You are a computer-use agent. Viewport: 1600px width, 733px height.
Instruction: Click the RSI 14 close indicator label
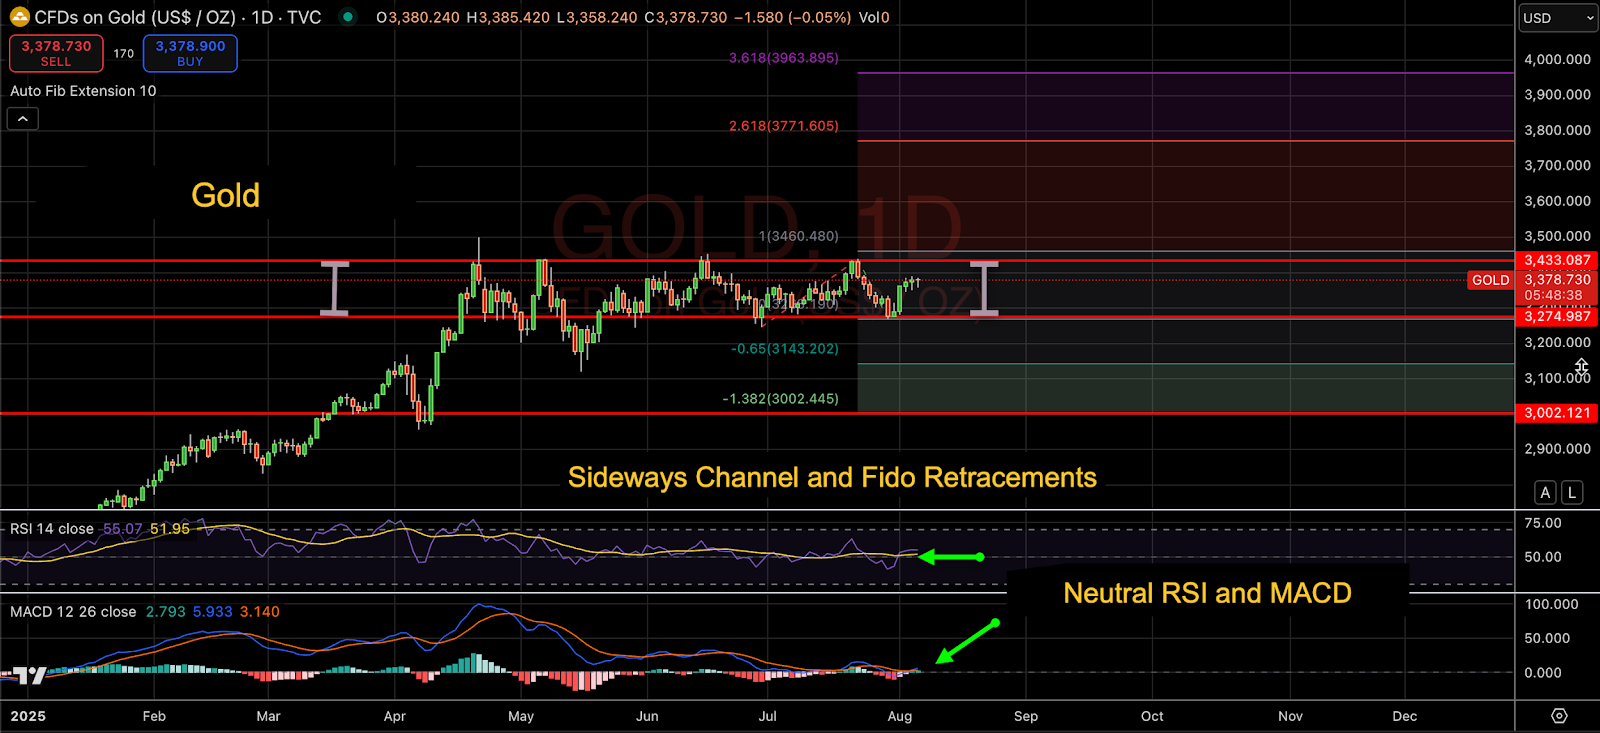coord(52,529)
